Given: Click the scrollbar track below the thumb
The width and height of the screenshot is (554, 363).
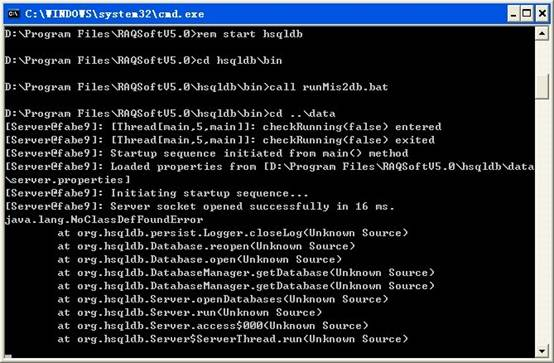Looking at the screenshot, I should coord(542,221).
